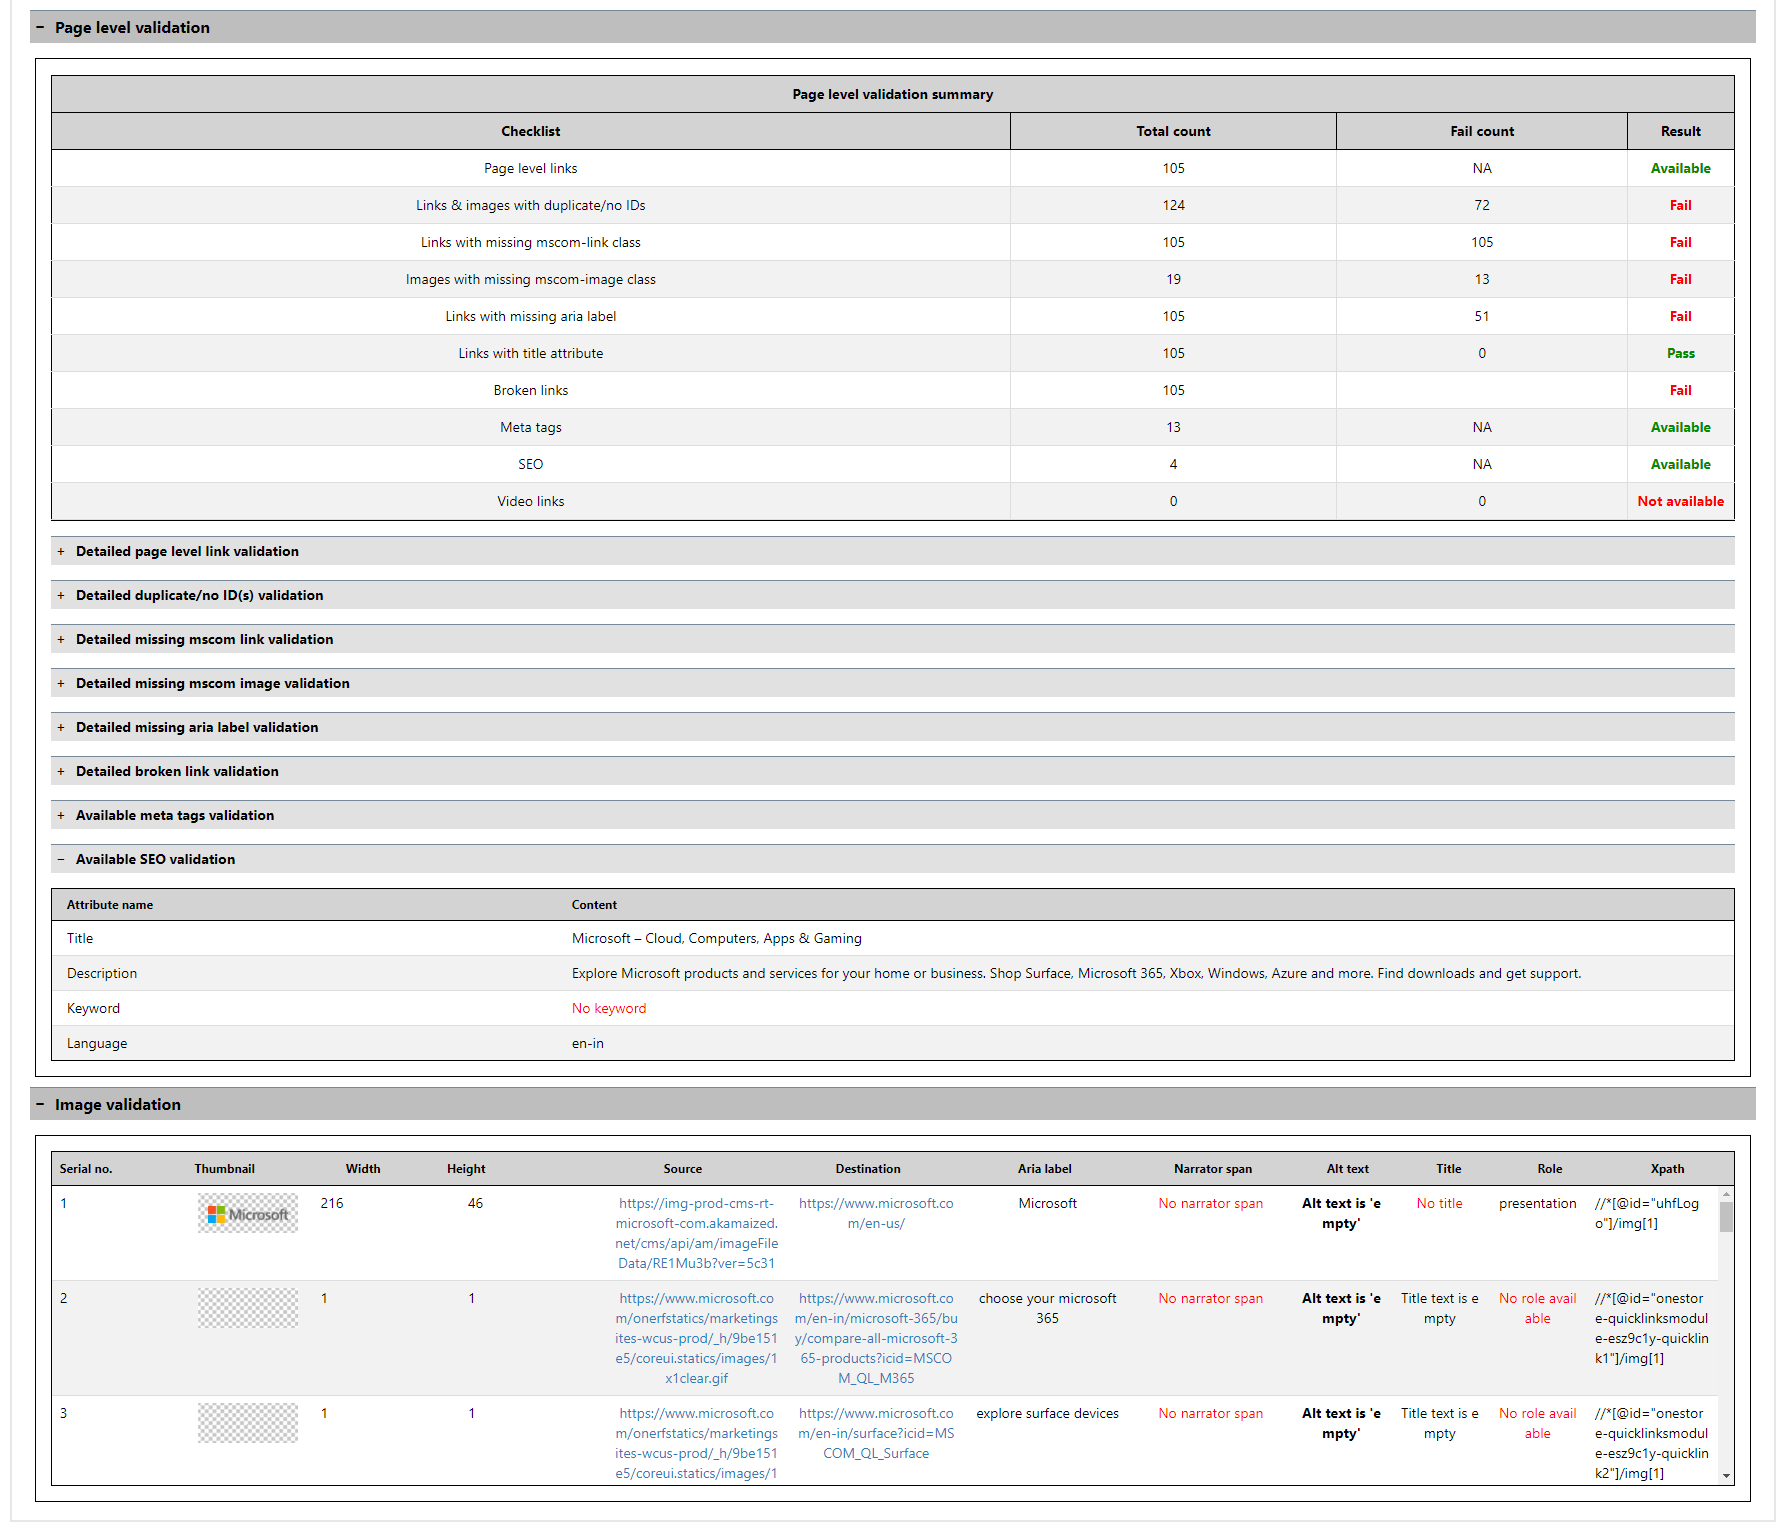Viewport: 1782px width, 1524px height.
Task: Click the 'en-in' language value
Action: (x=588, y=1043)
